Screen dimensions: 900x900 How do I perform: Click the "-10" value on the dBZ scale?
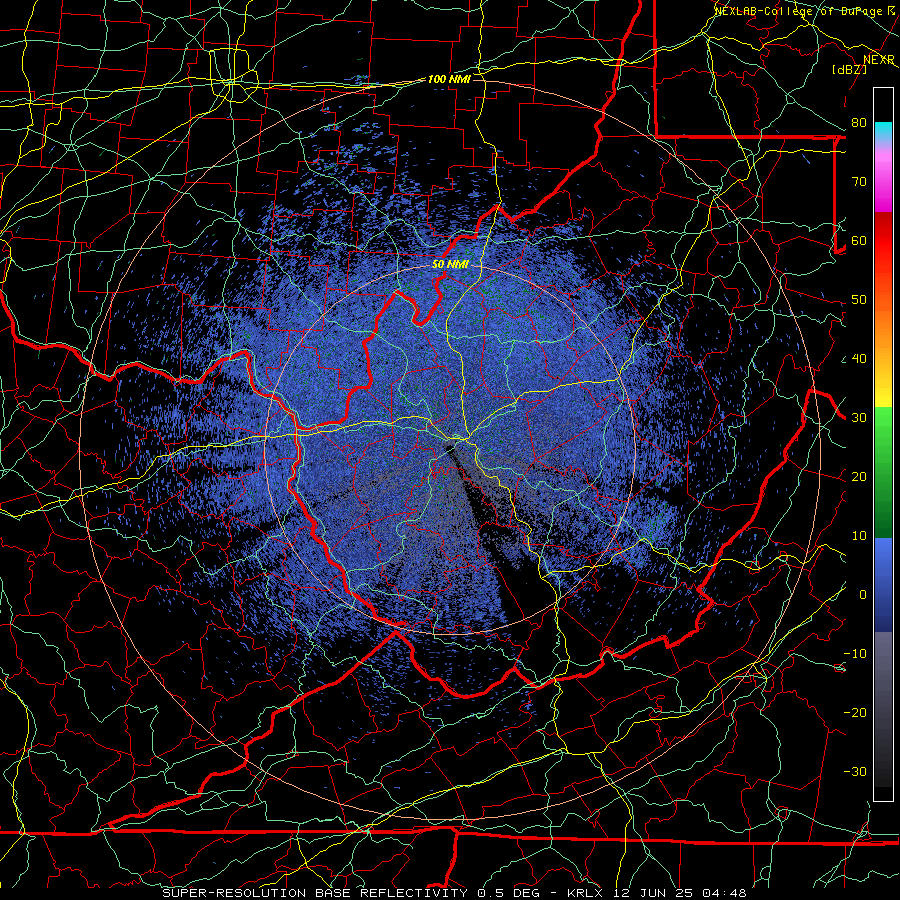pyautogui.click(x=855, y=654)
